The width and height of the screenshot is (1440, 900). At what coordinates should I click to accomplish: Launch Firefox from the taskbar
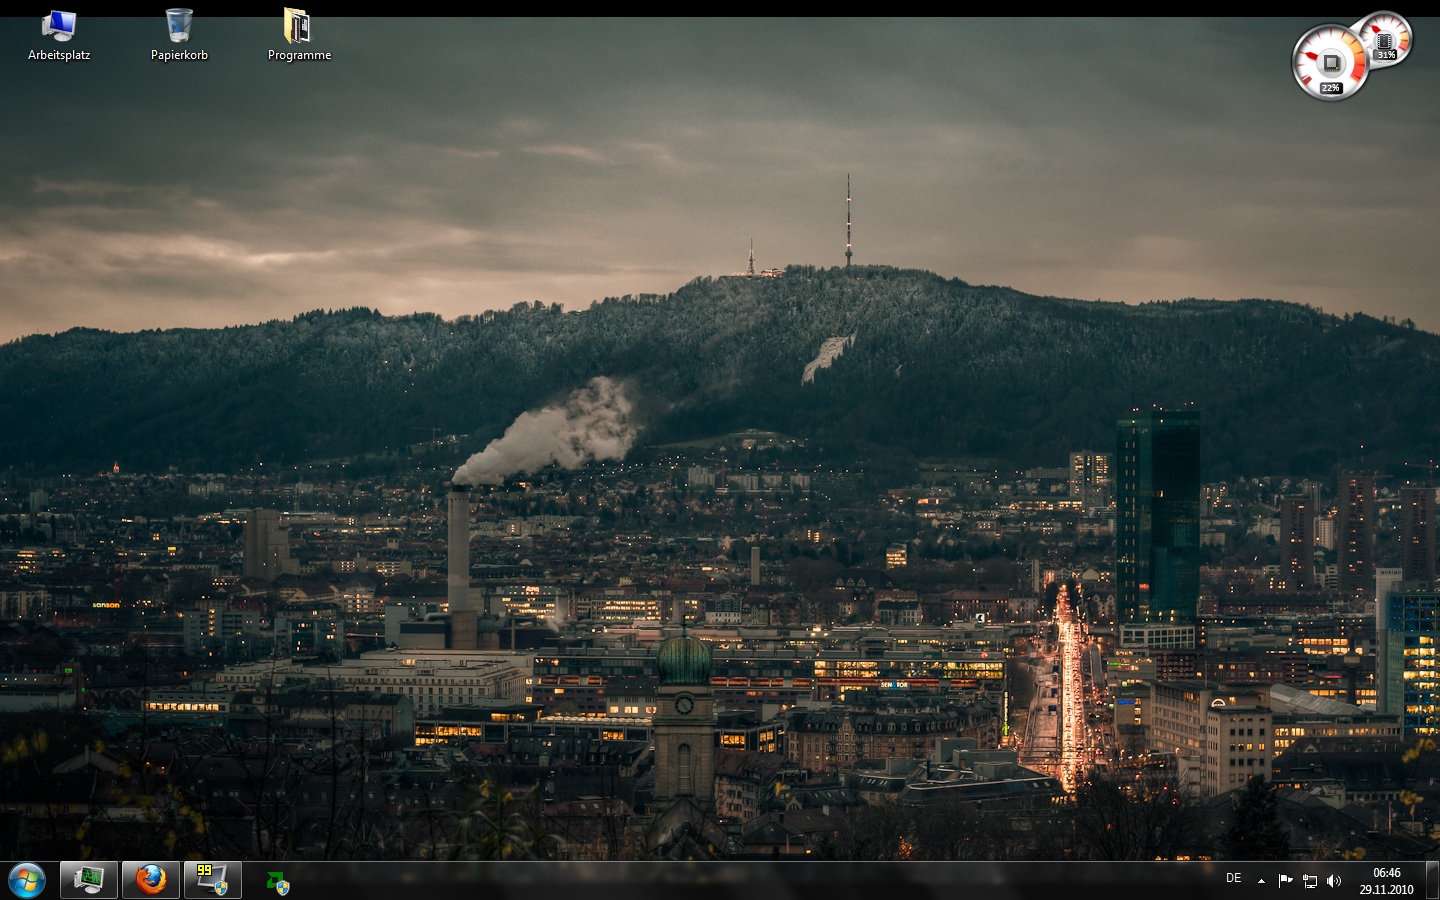151,880
